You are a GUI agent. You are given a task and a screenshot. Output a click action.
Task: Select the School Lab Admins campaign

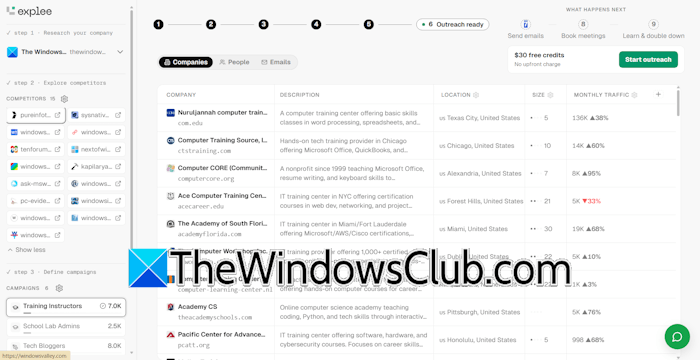coord(66,327)
